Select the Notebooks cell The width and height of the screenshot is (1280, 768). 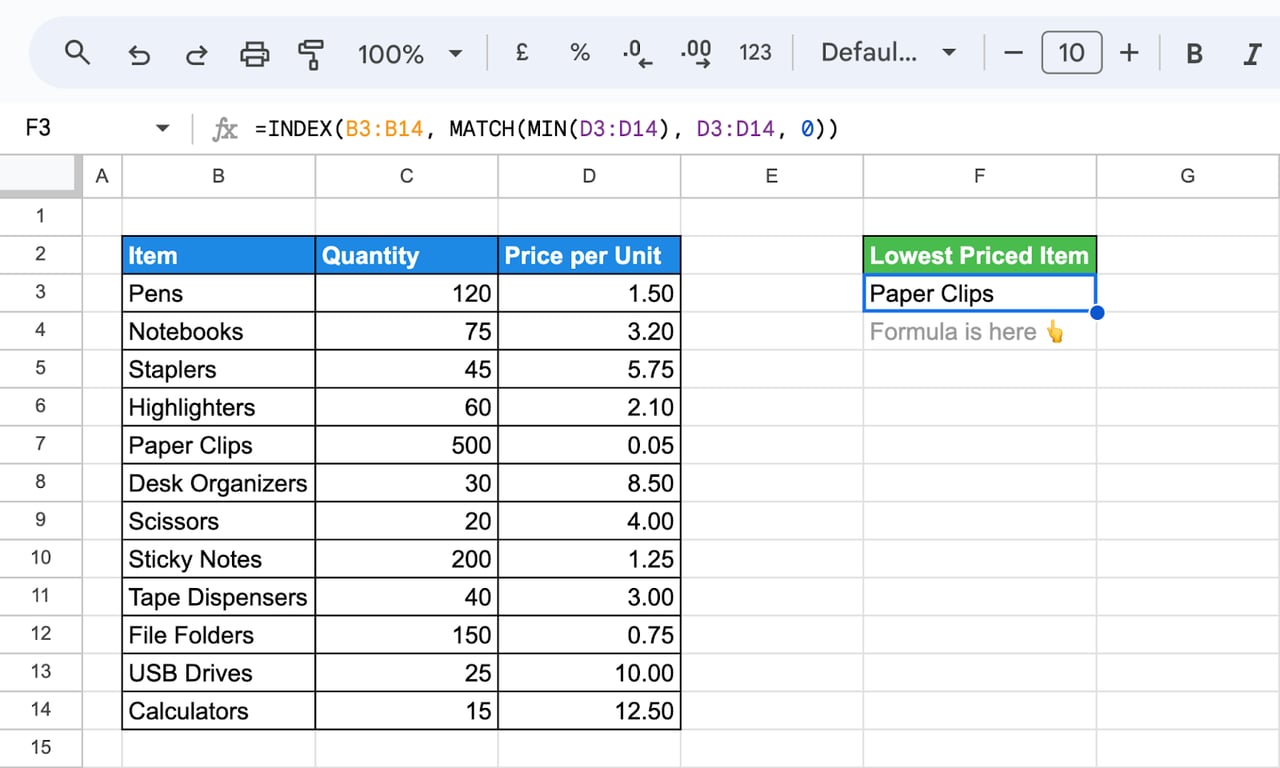tap(218, 331)
